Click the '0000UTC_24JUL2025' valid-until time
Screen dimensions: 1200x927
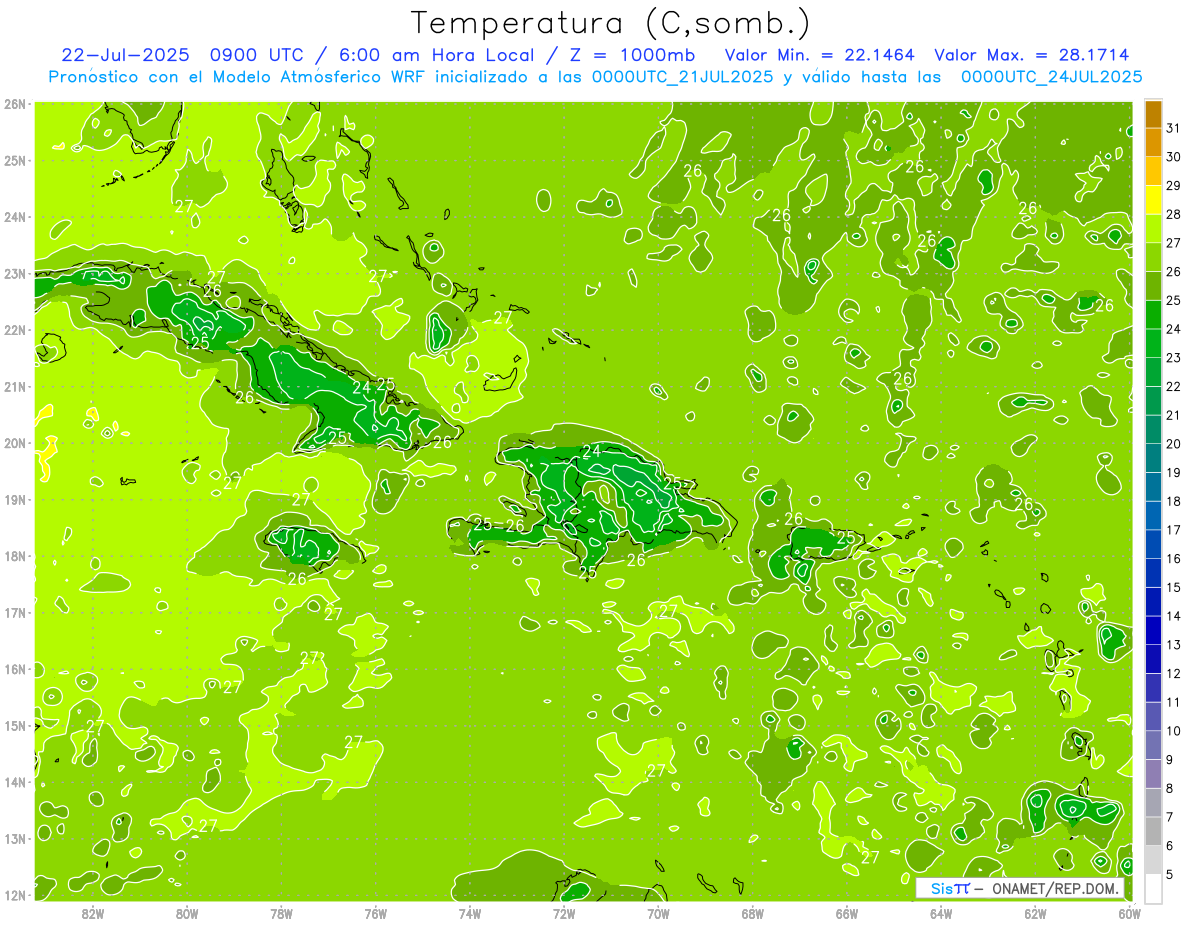(1052, 77)
